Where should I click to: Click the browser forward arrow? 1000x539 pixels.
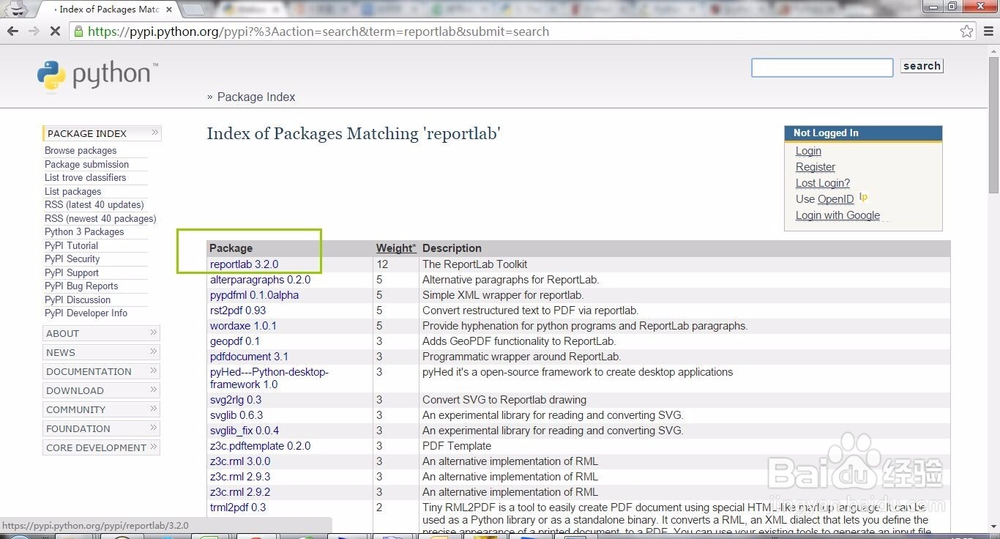[34, 31]
